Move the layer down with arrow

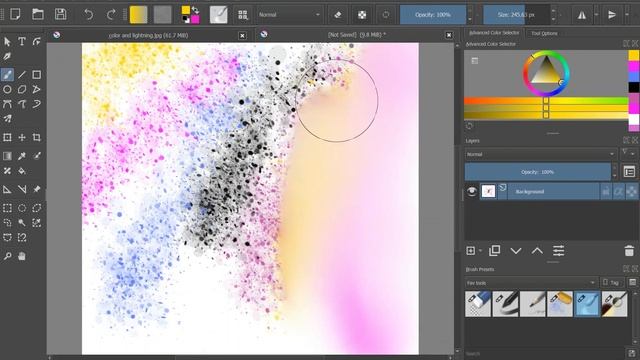[x=516, y=251]
